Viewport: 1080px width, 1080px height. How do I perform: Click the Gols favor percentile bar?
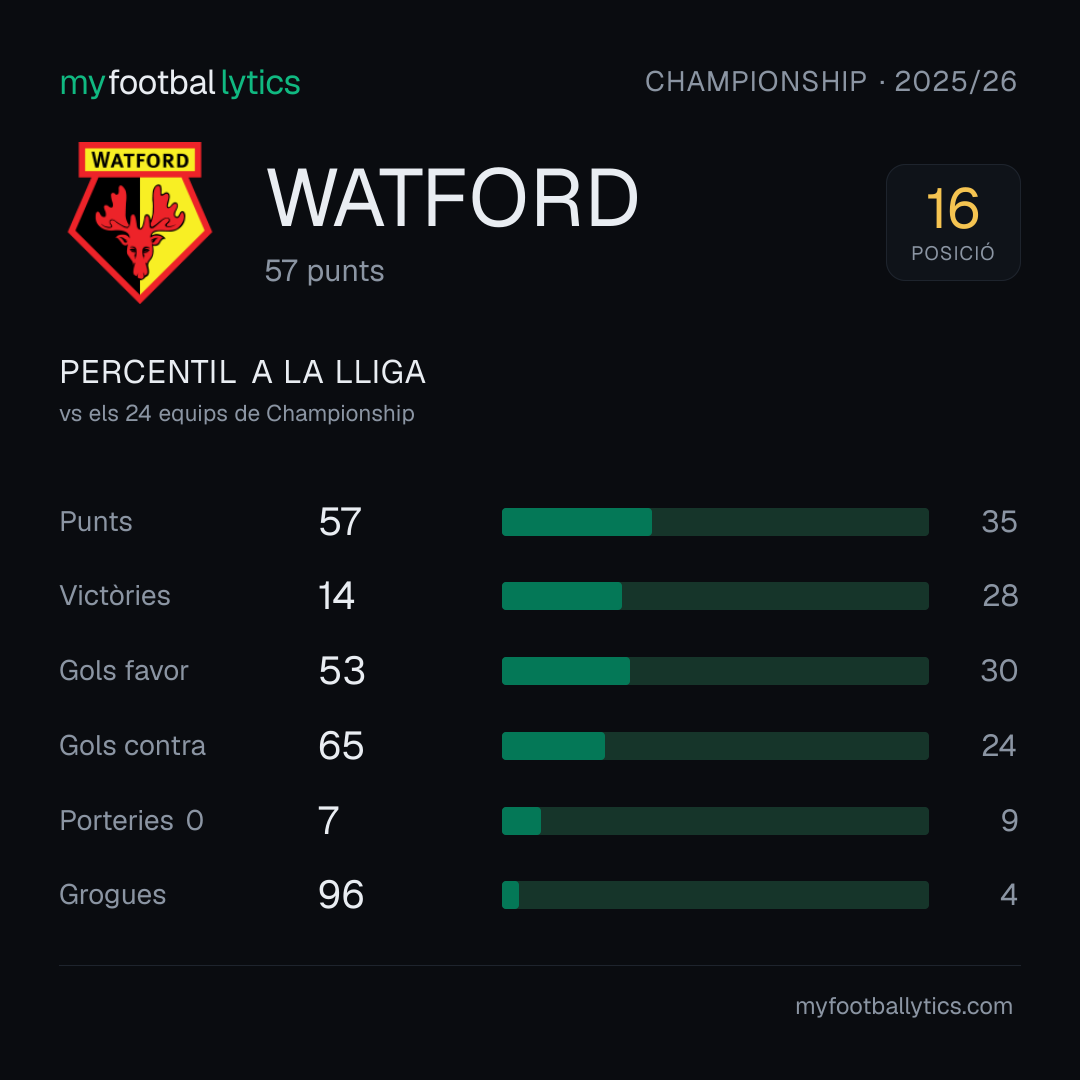point(715,671)
